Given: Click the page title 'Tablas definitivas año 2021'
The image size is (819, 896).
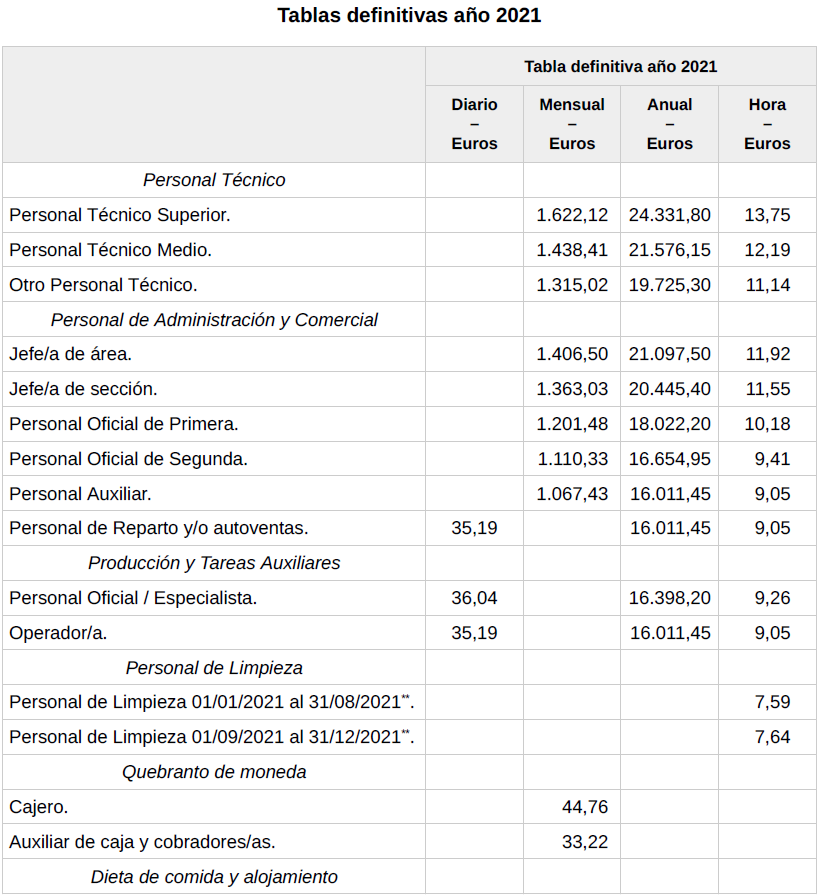Looking at the screenshot, I should 409,15.
